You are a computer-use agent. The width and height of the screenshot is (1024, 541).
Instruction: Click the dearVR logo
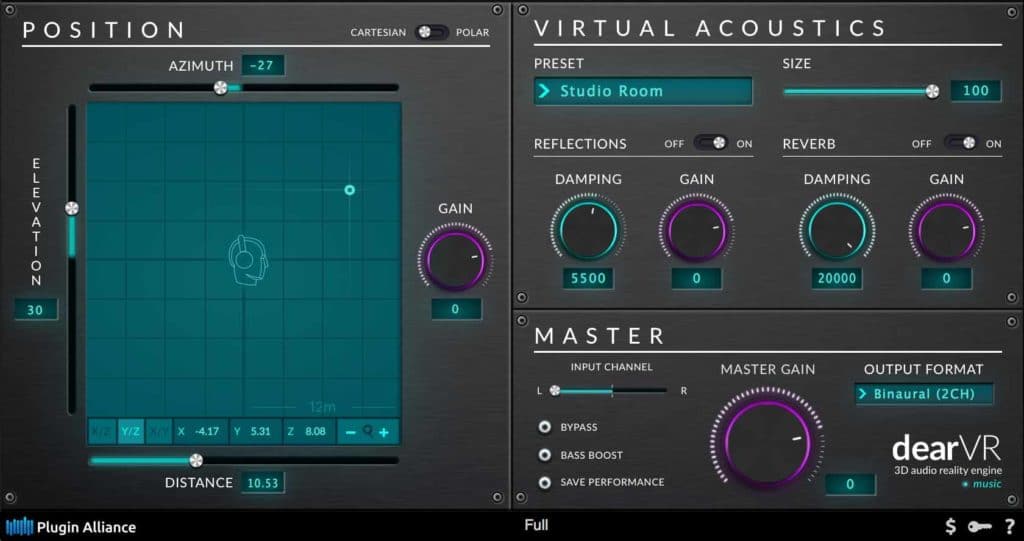pyautogui.click(x=946, y=448)
